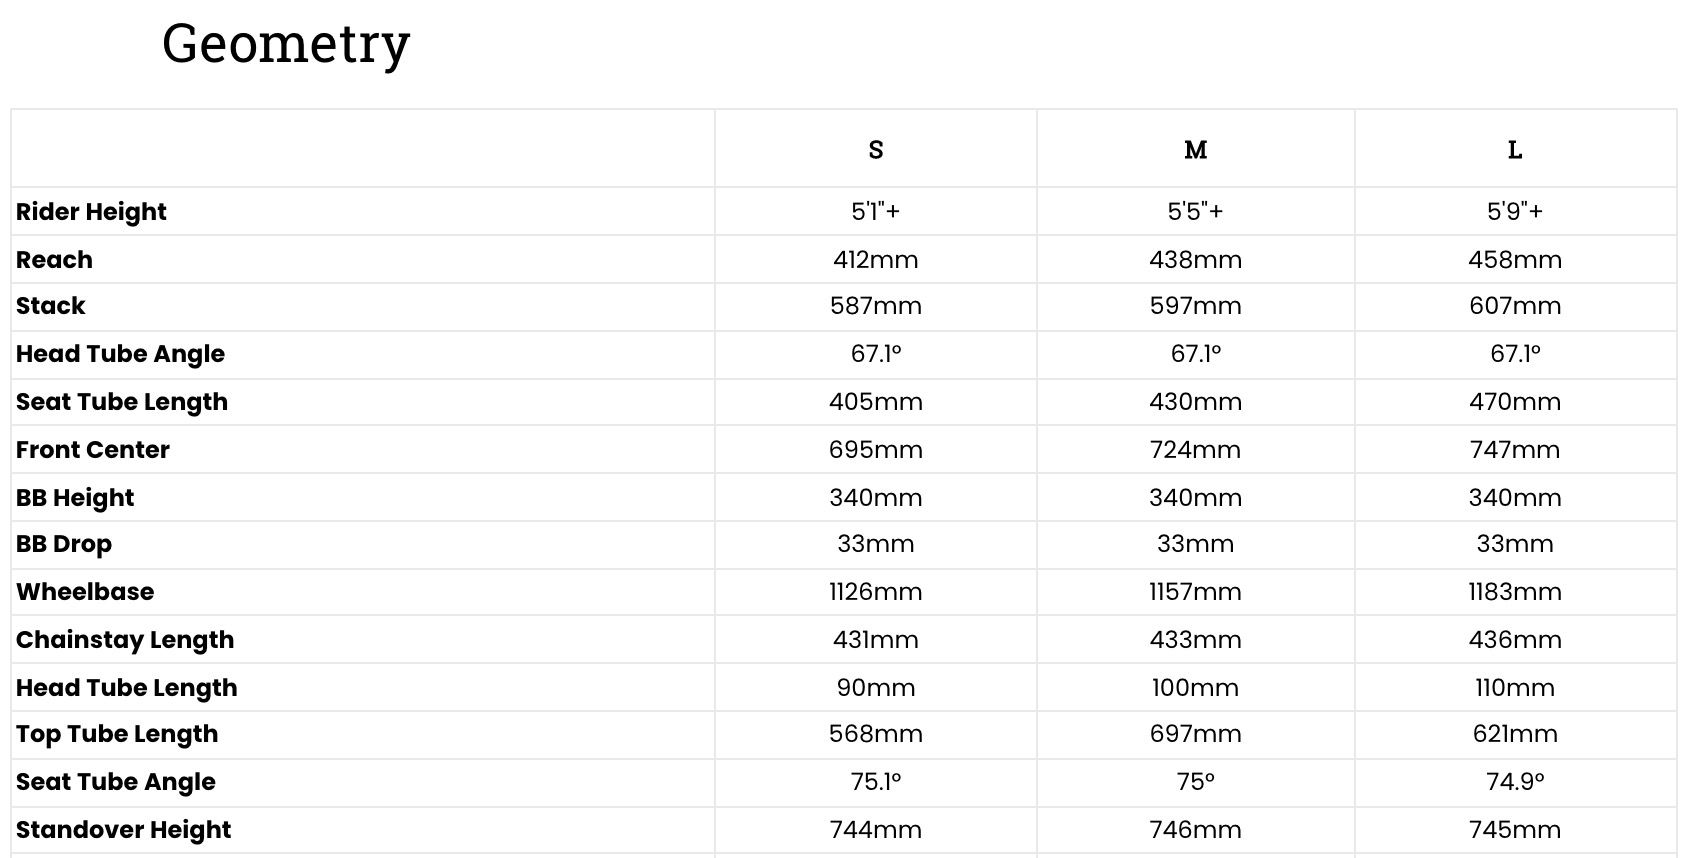The width and height of the screenshot is (1688, 858).
Task: Click the Reach row label
Action: (x=54, y=260)
